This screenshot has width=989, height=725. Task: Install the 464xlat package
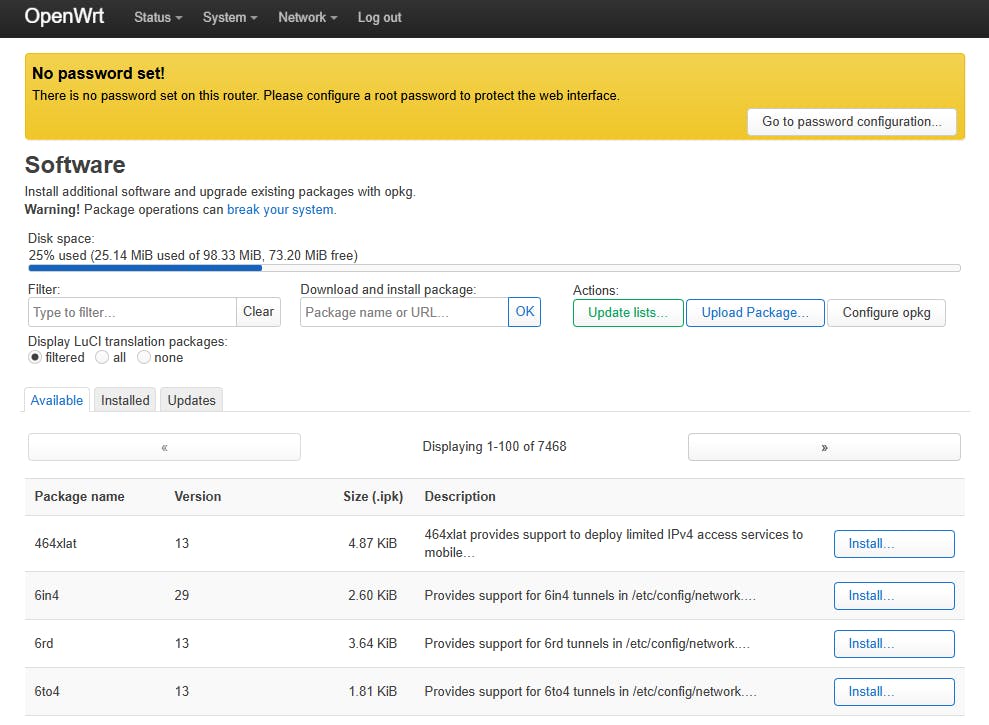pyautogui.click(x=893, y=544)
